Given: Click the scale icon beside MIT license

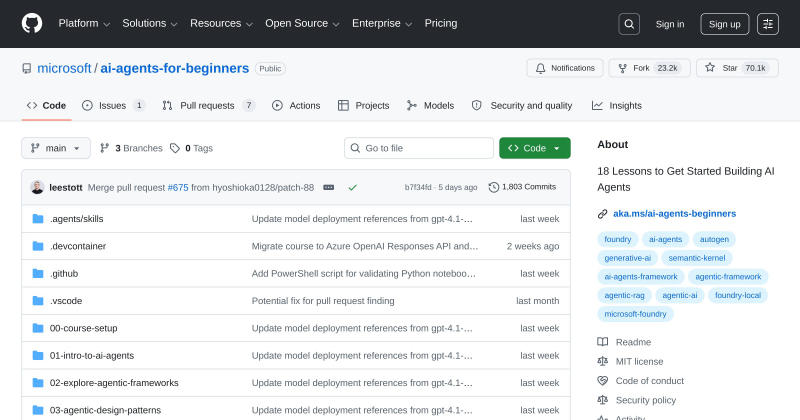Looking at the screenshot, I should (x=603, y=361).
